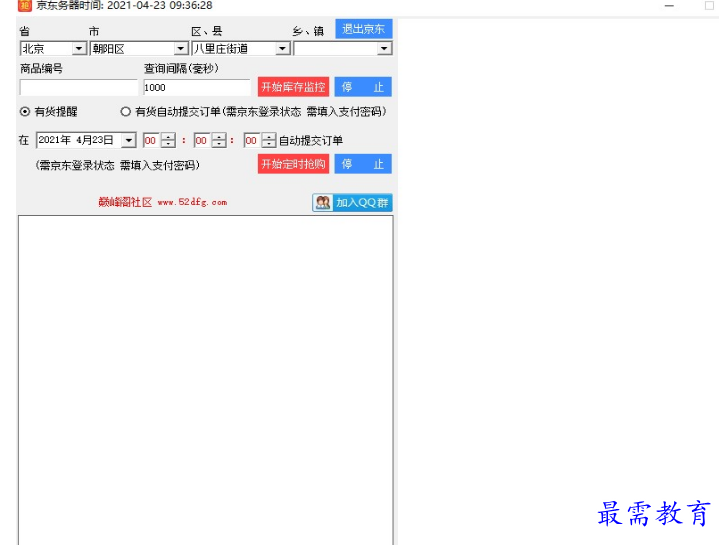The height and width of the screenshot is (545, 719).
Task: Decrease the minute spinner value
Action: tap(219, 144)
